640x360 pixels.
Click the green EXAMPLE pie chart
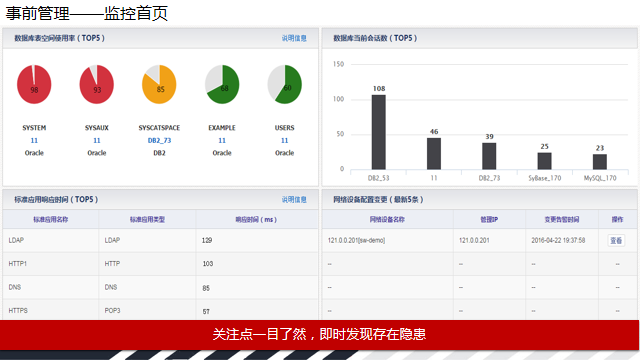(x=222, y=84)
